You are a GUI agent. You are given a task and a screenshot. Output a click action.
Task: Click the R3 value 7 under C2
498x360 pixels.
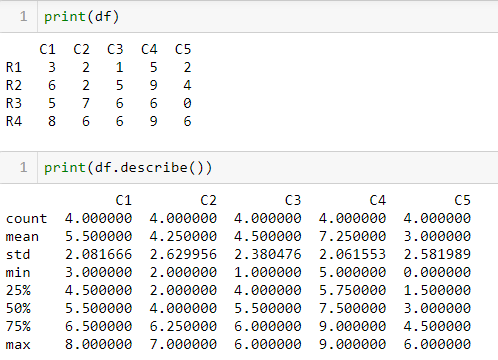click(x=86, y=103)
